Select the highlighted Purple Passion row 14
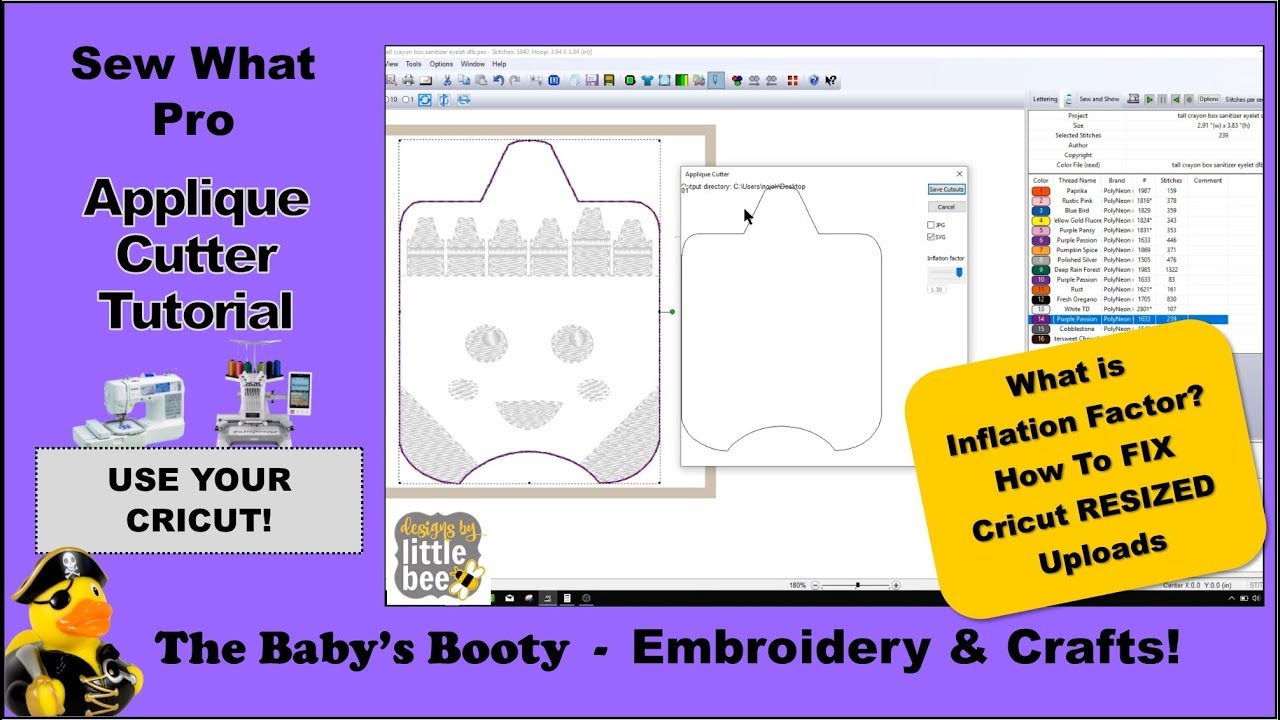The height and width of the screenshot is (720, 1280). 1130,319
